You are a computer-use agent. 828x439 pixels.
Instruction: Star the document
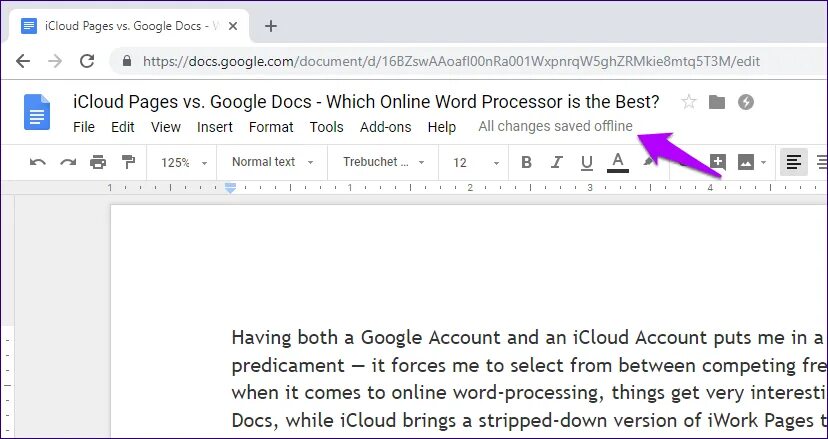click(688, 102)
